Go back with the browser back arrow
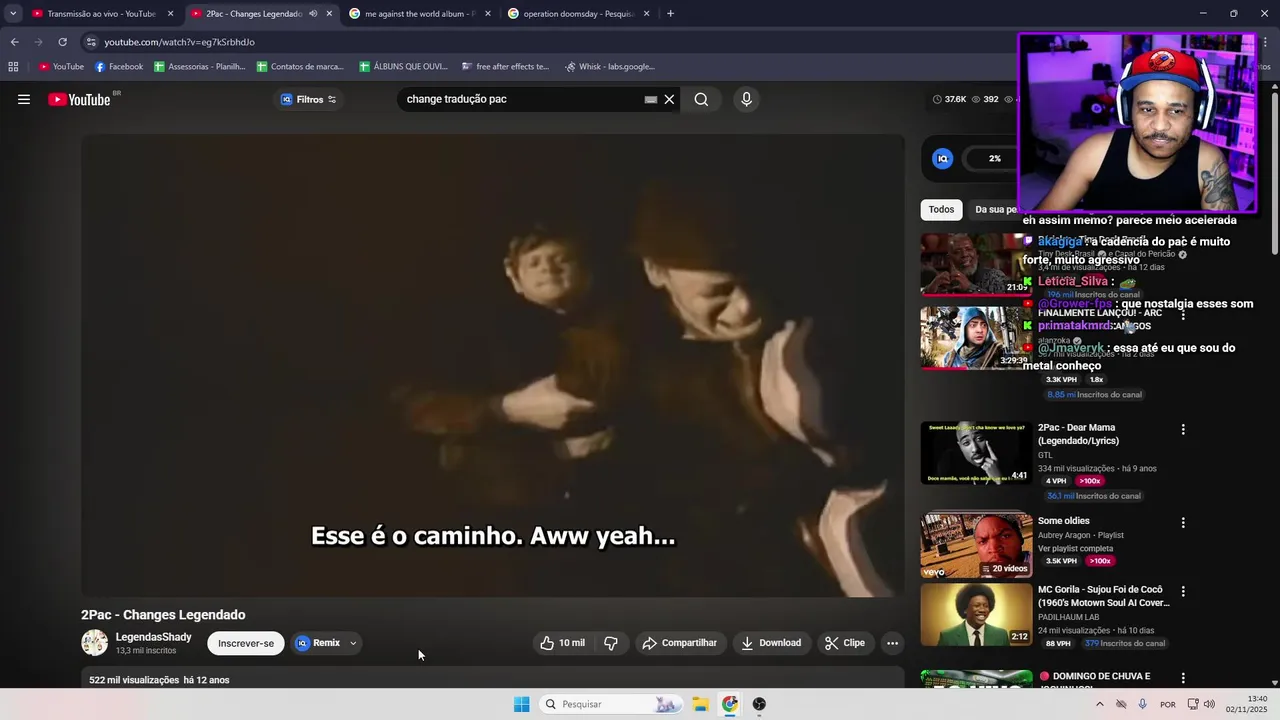The height and width of the screenshot is (720, 1280). (14, 42)
